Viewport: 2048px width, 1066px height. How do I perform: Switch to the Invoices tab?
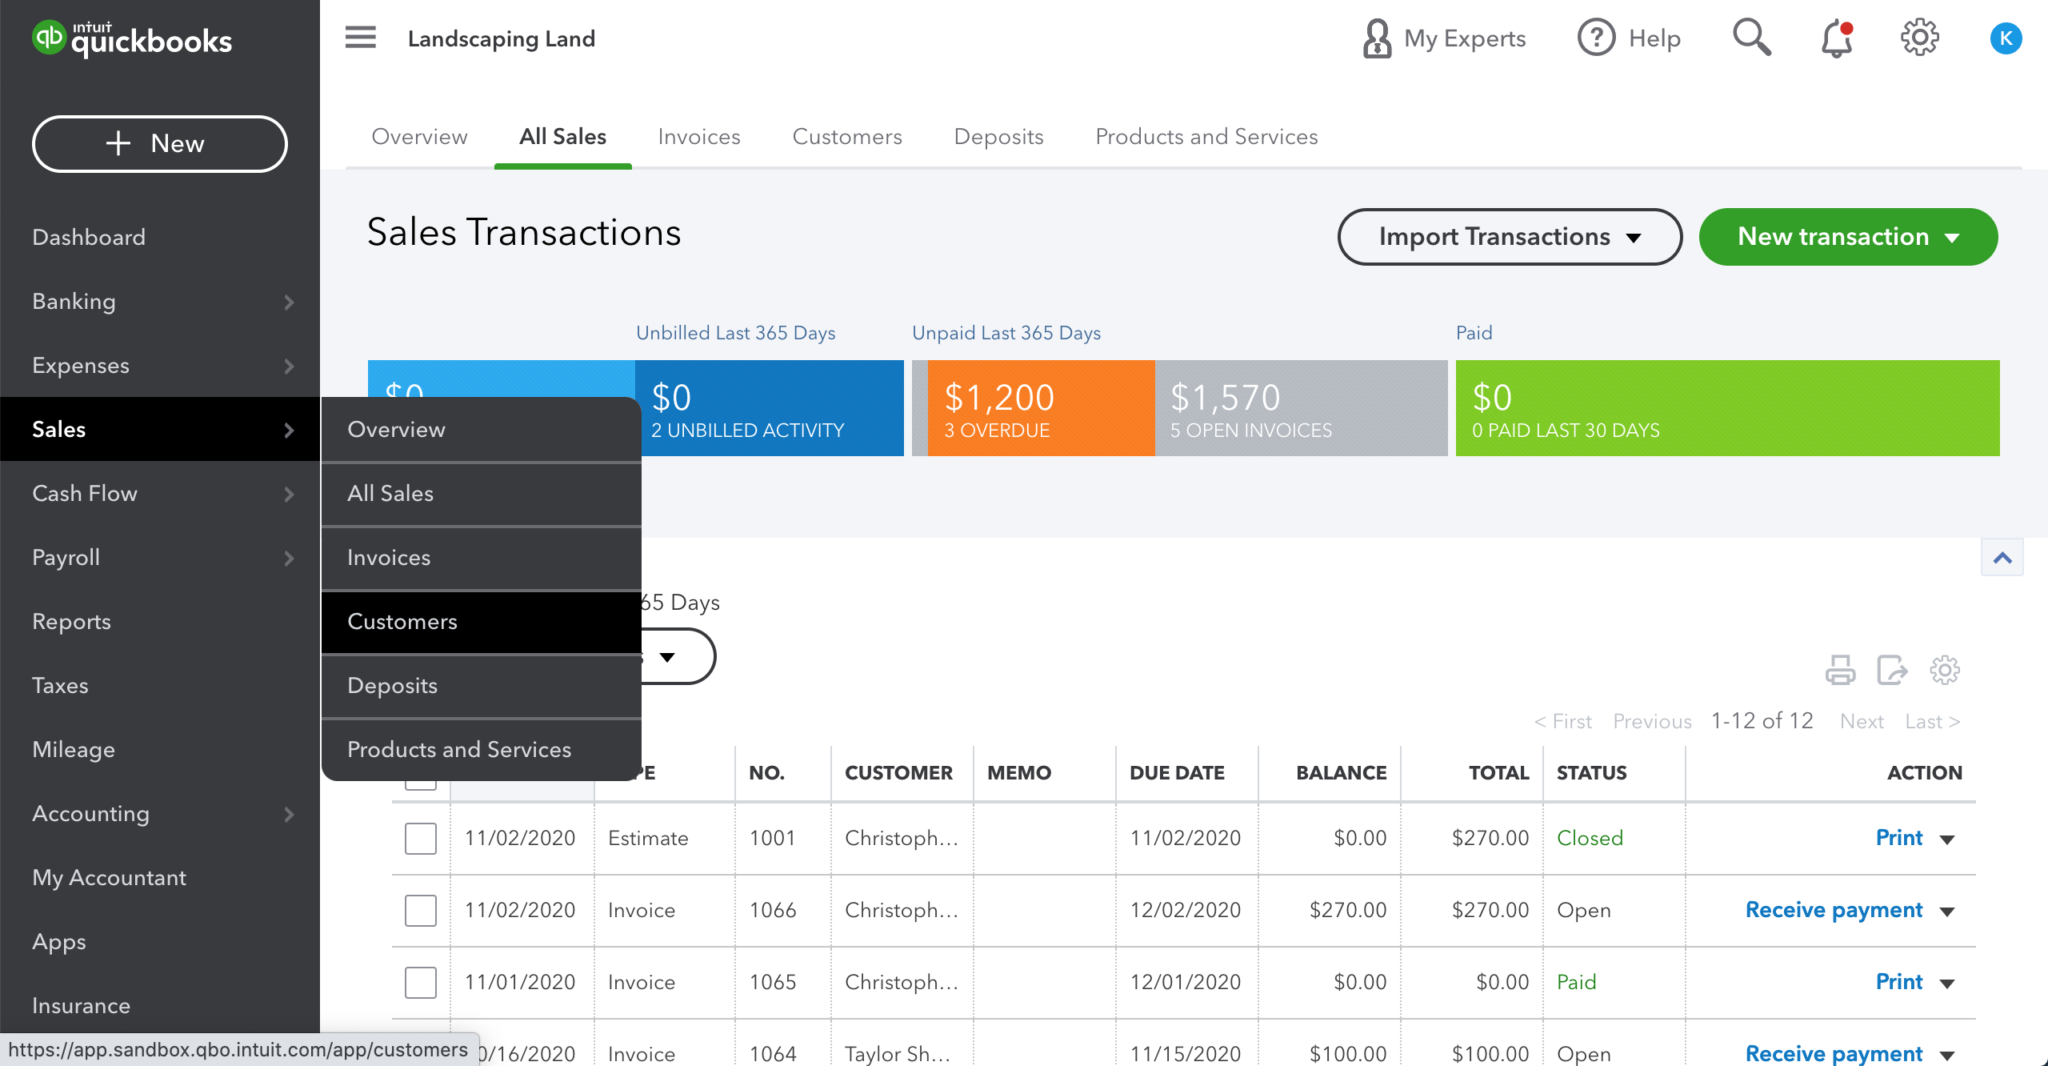(698, 136)
